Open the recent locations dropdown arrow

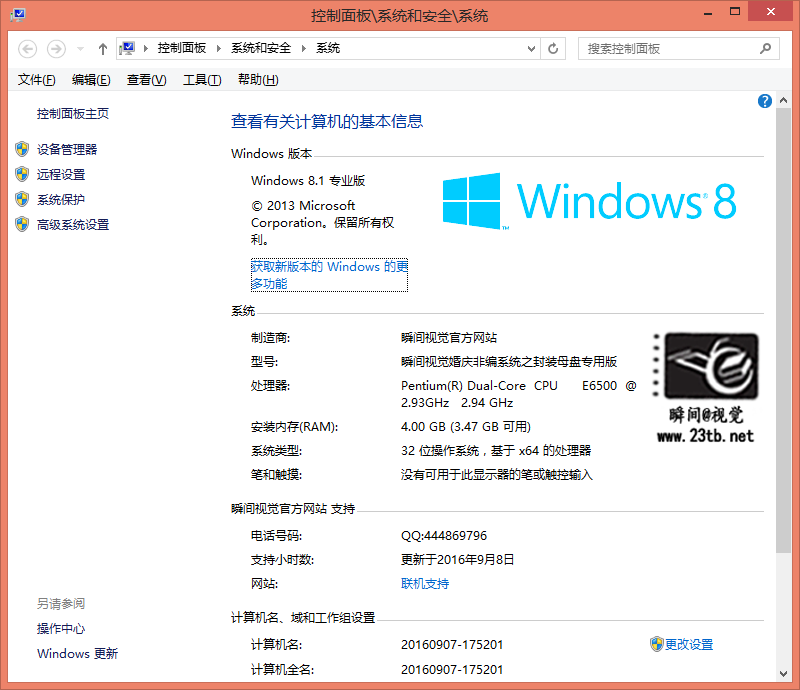80,49
